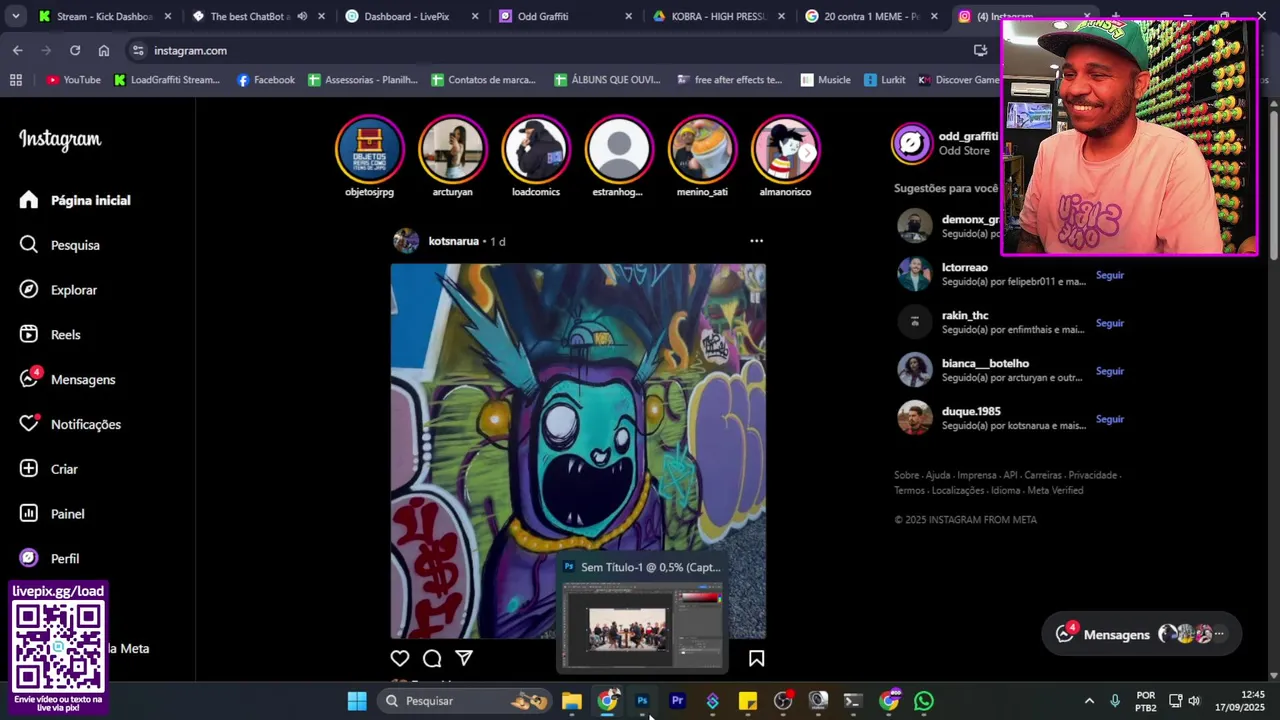Open kotsnarua avatar on the post
This screenshot has width=1280, height=720.
coord(406,241)
